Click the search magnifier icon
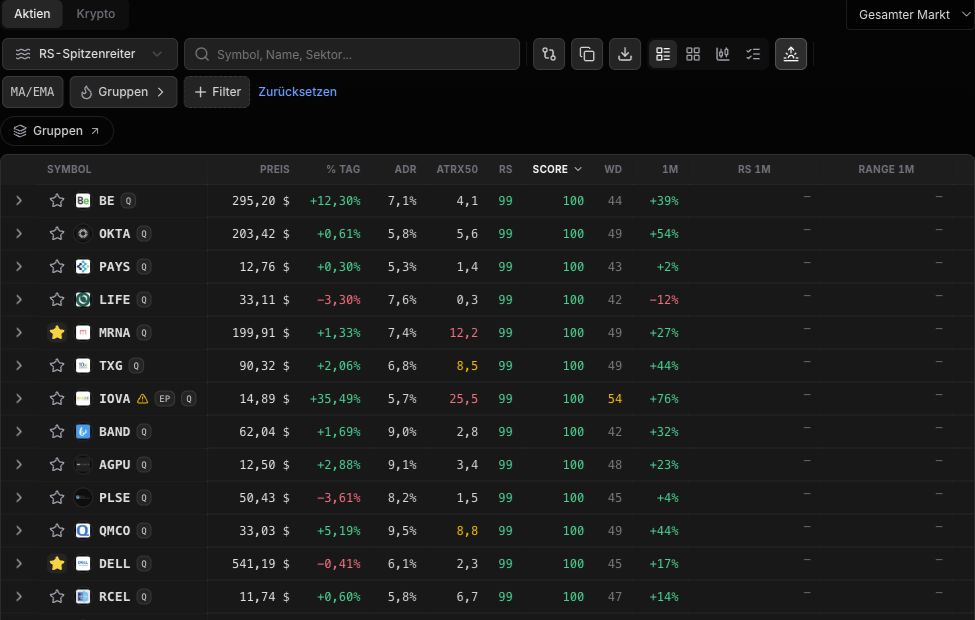 [202, 54]
